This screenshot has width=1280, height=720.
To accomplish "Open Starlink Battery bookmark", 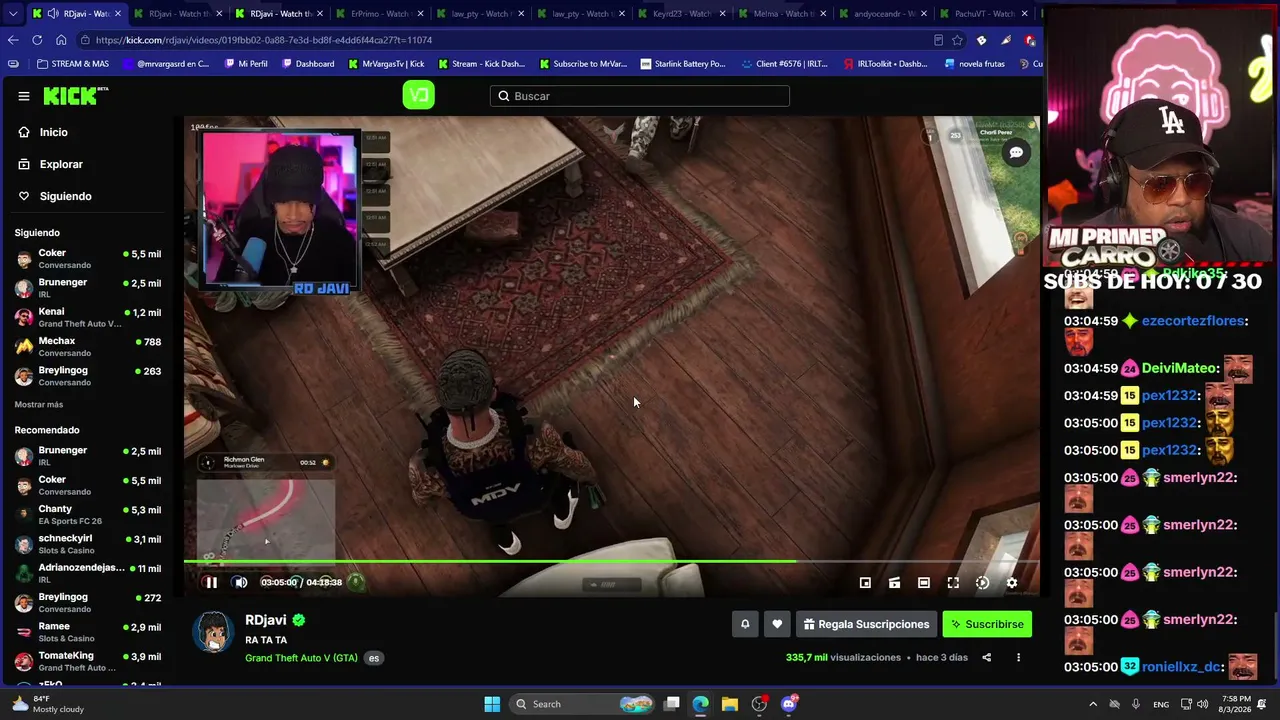I will (683, 64).
